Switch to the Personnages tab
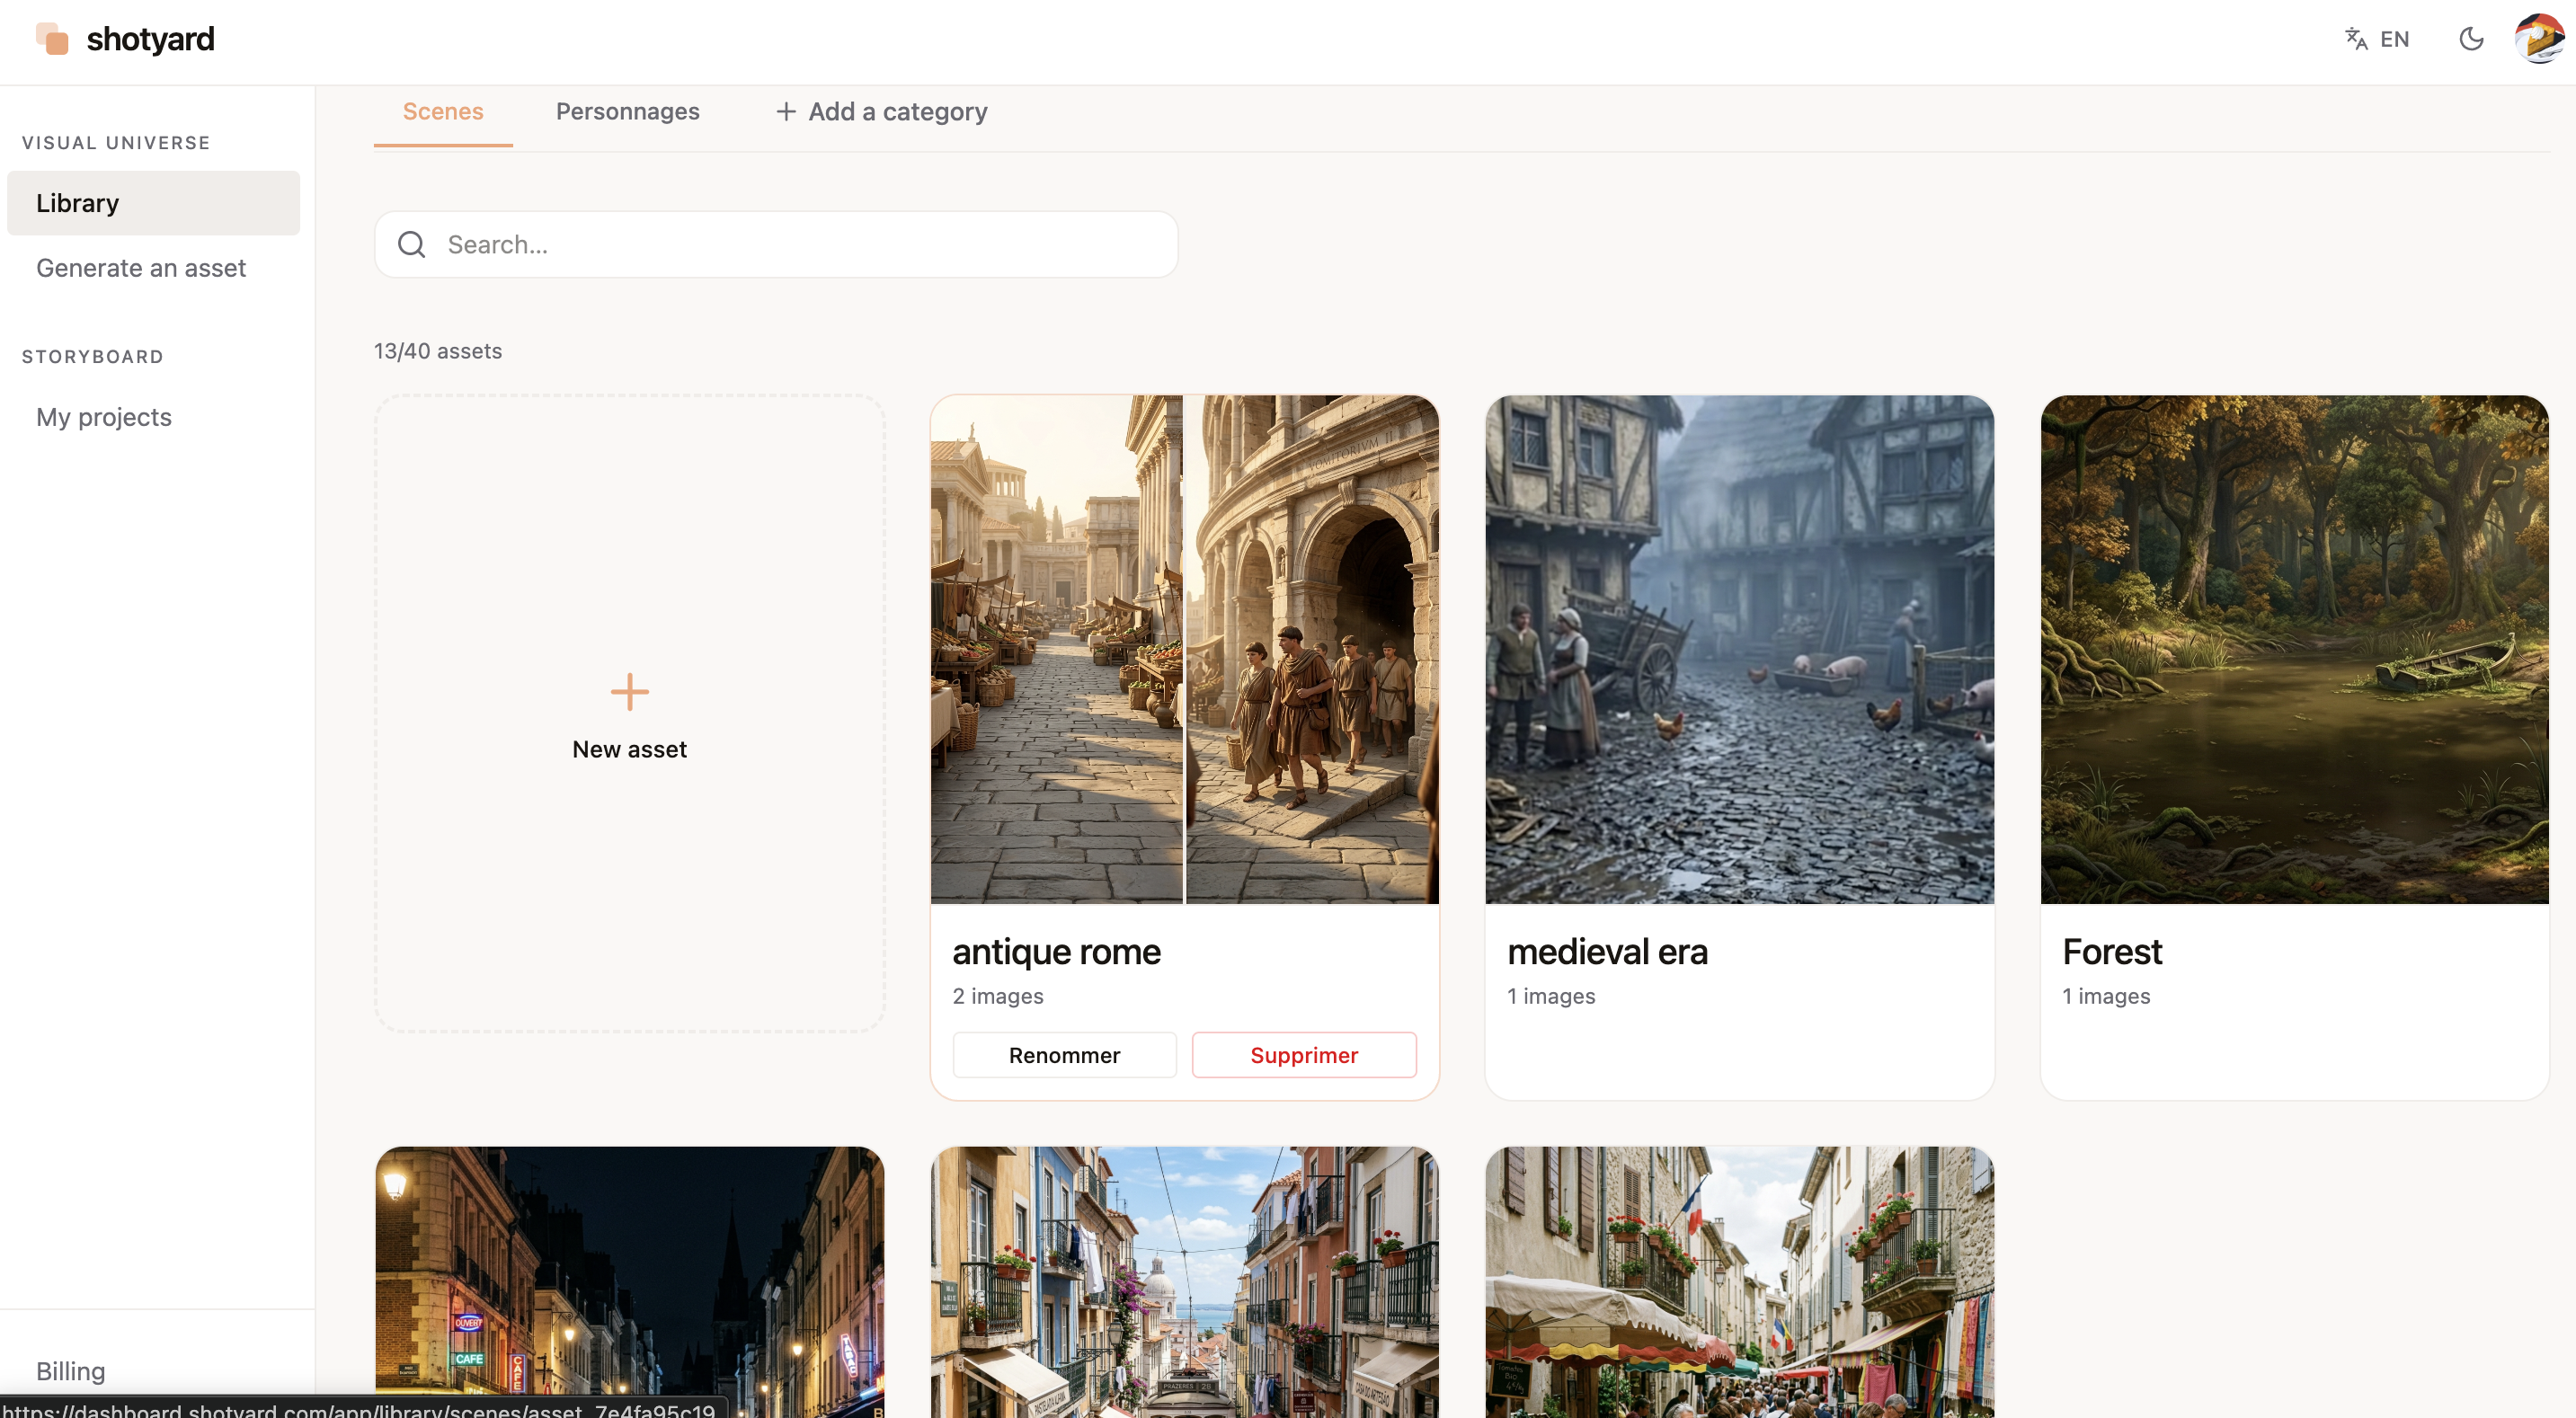The image size is (2576, 1418). pos(627,112)
